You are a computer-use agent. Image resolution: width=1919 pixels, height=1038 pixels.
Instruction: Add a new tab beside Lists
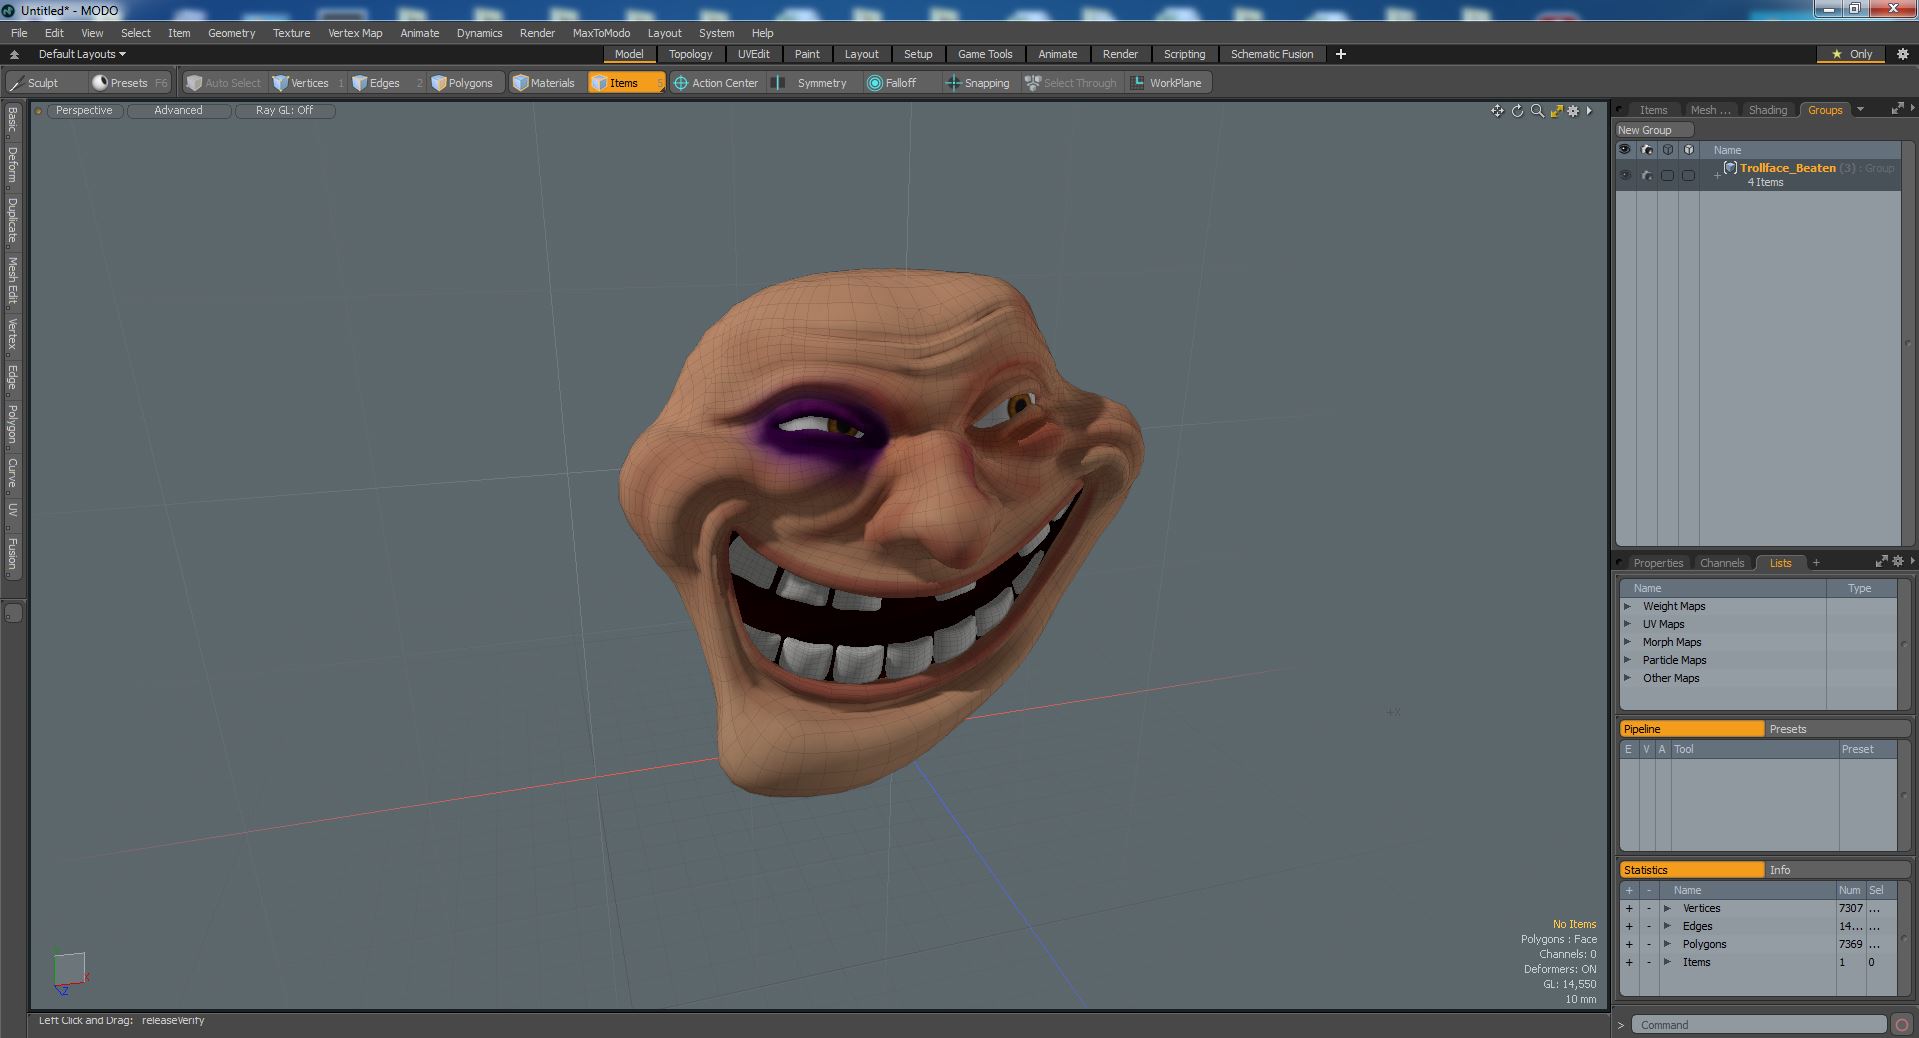click(1816, 563)
